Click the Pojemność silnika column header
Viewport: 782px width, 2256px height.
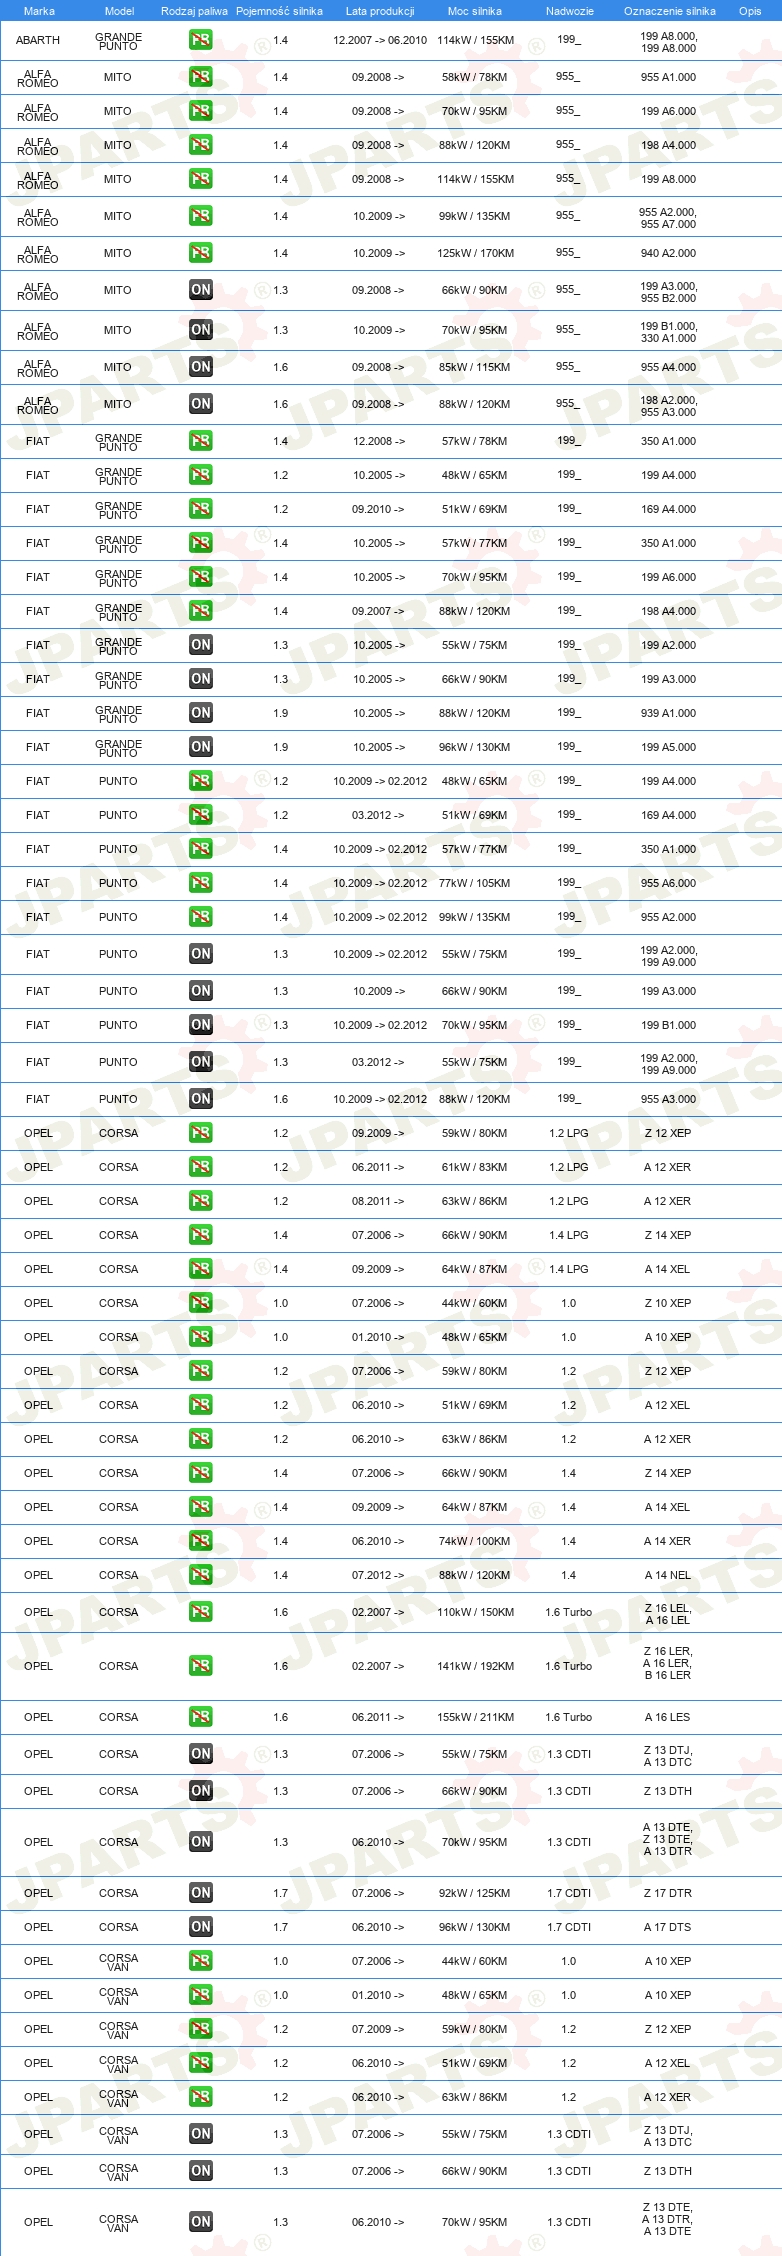(x=280, y=11)
